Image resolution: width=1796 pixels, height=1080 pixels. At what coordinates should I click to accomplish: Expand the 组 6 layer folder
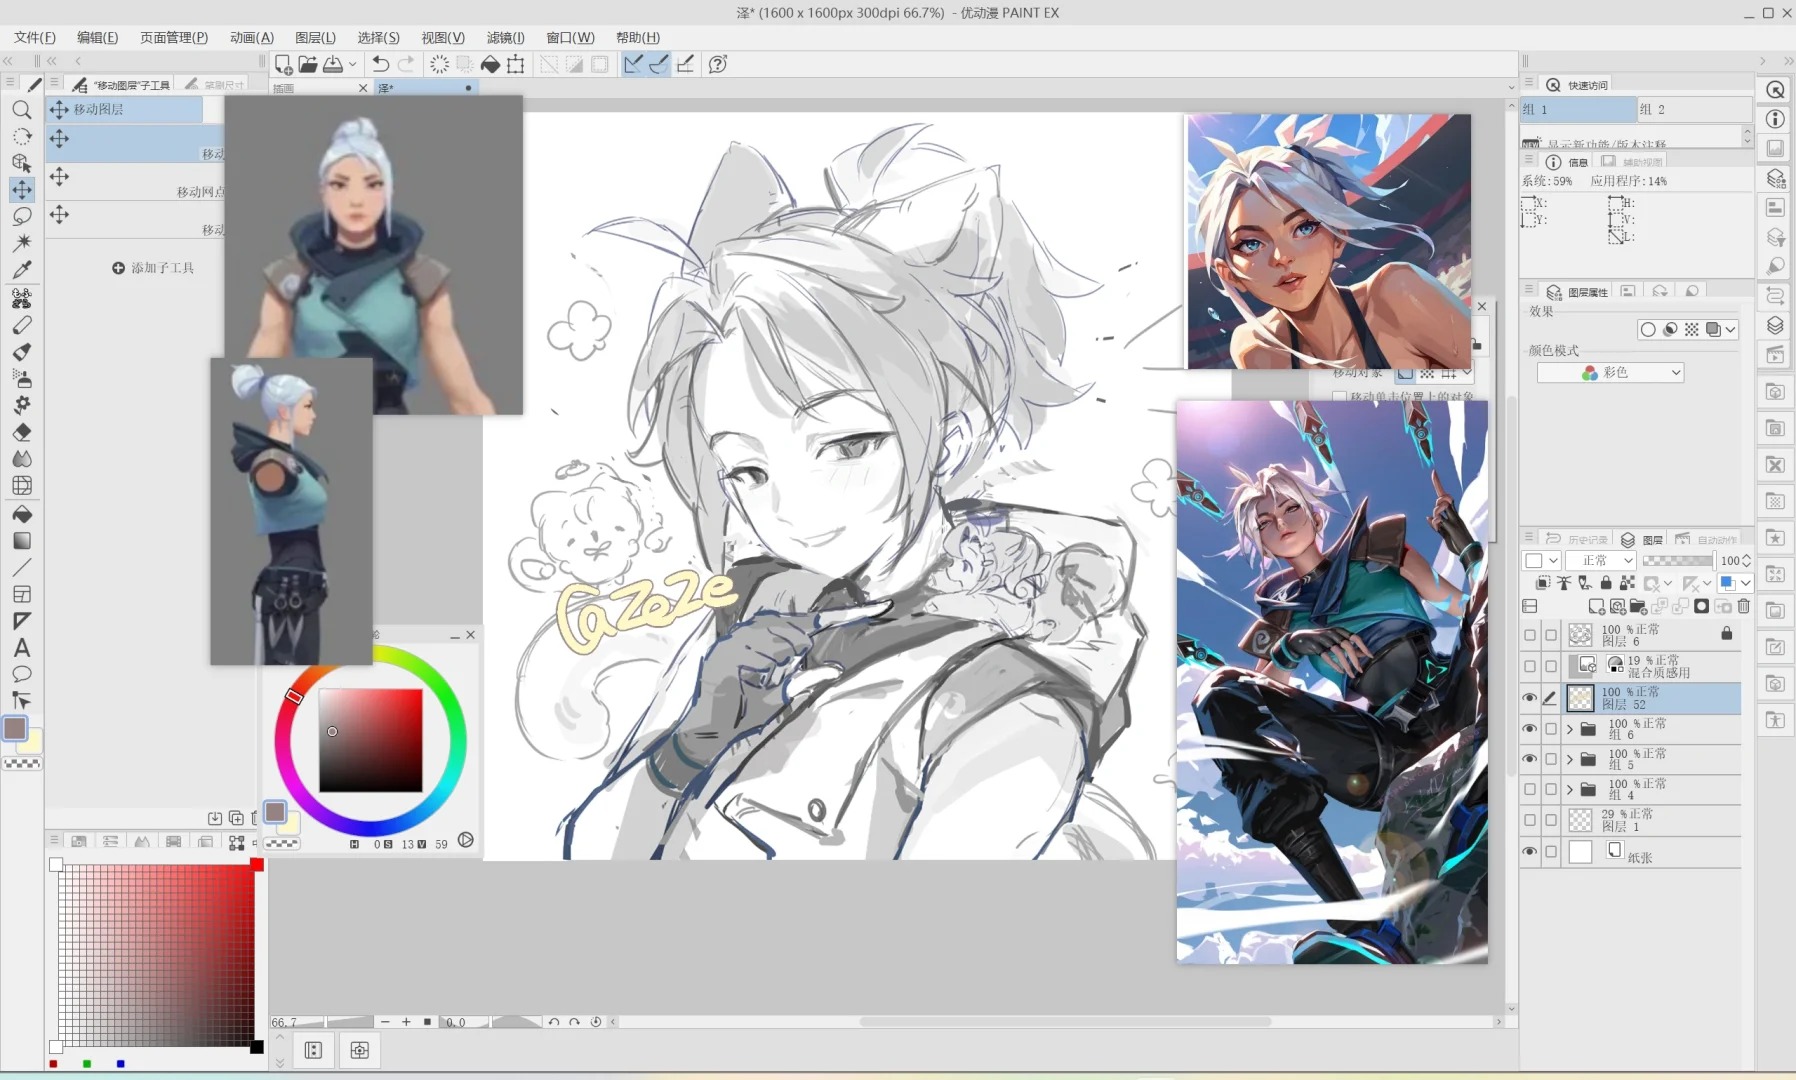click(1570, 729)
